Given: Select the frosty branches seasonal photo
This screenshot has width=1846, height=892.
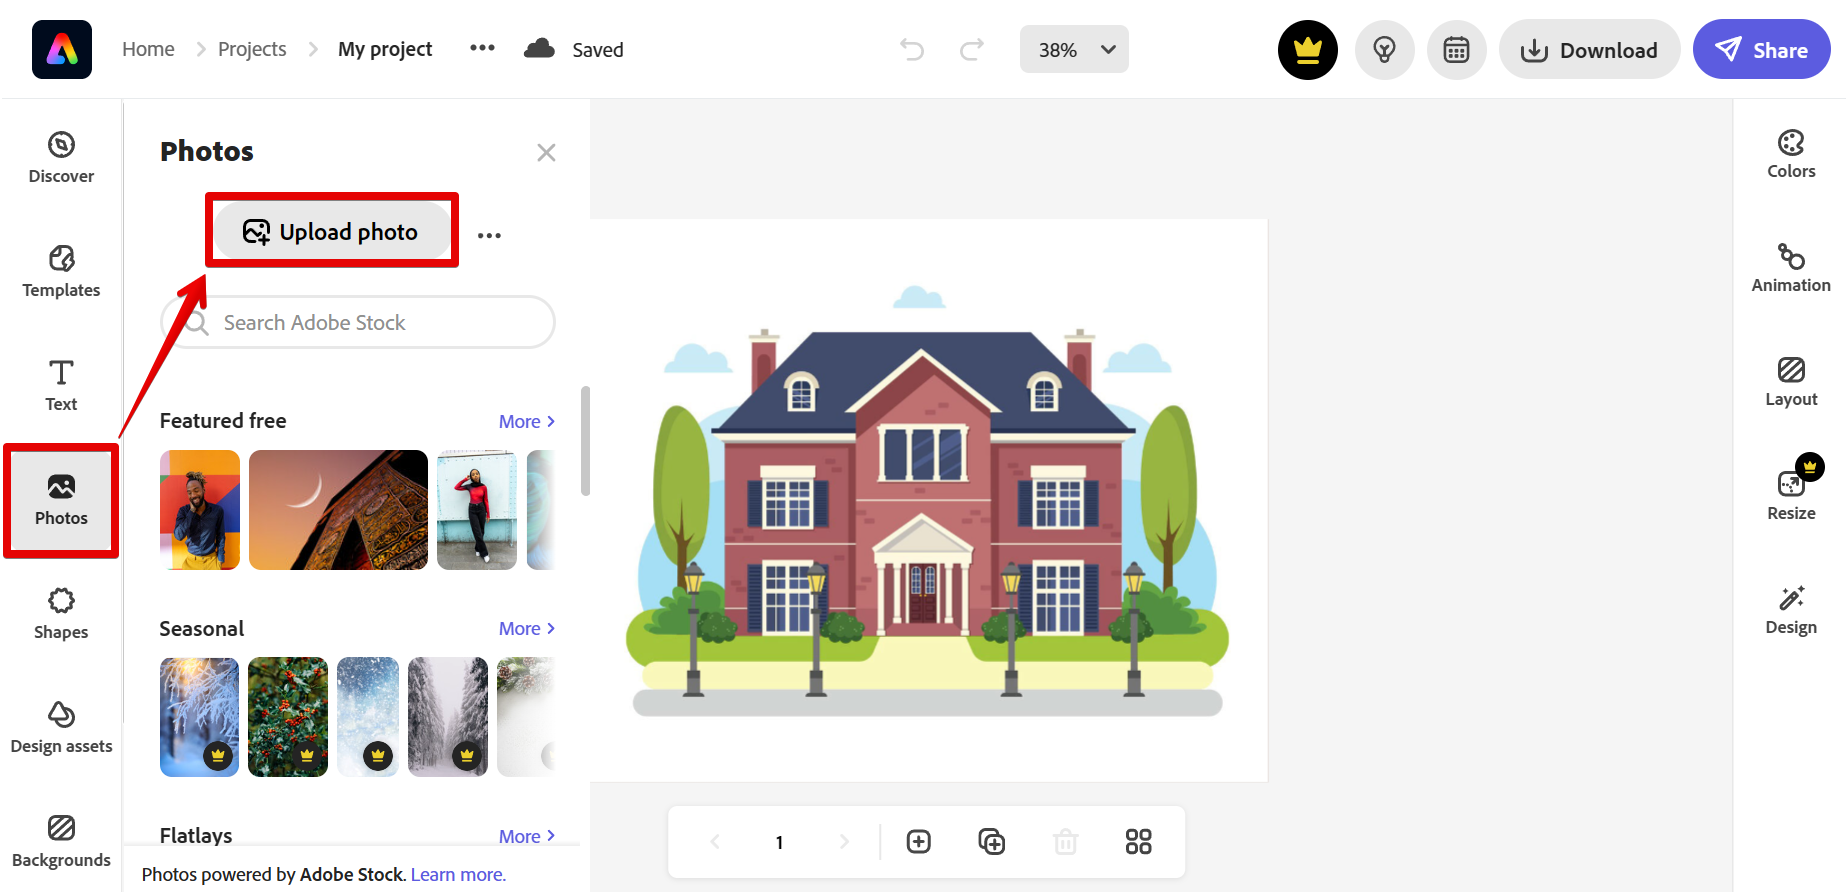Looking at the screenshot, I should coord(200,717).
